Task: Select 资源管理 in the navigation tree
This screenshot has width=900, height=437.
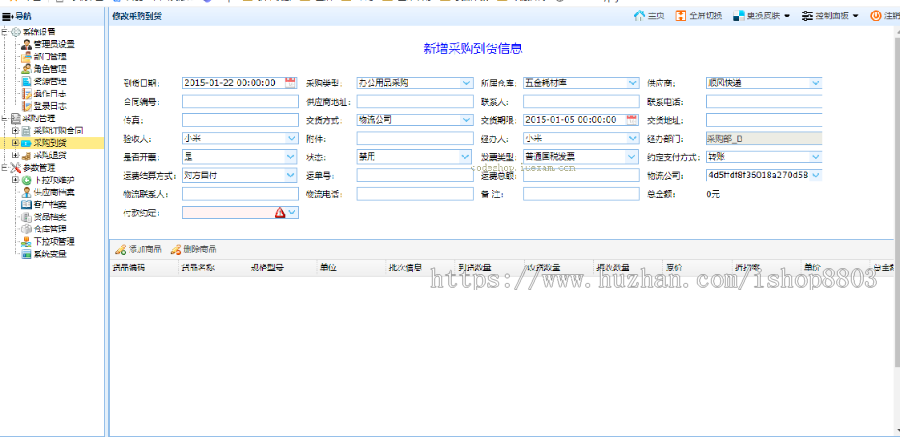Action: [50, 81]
